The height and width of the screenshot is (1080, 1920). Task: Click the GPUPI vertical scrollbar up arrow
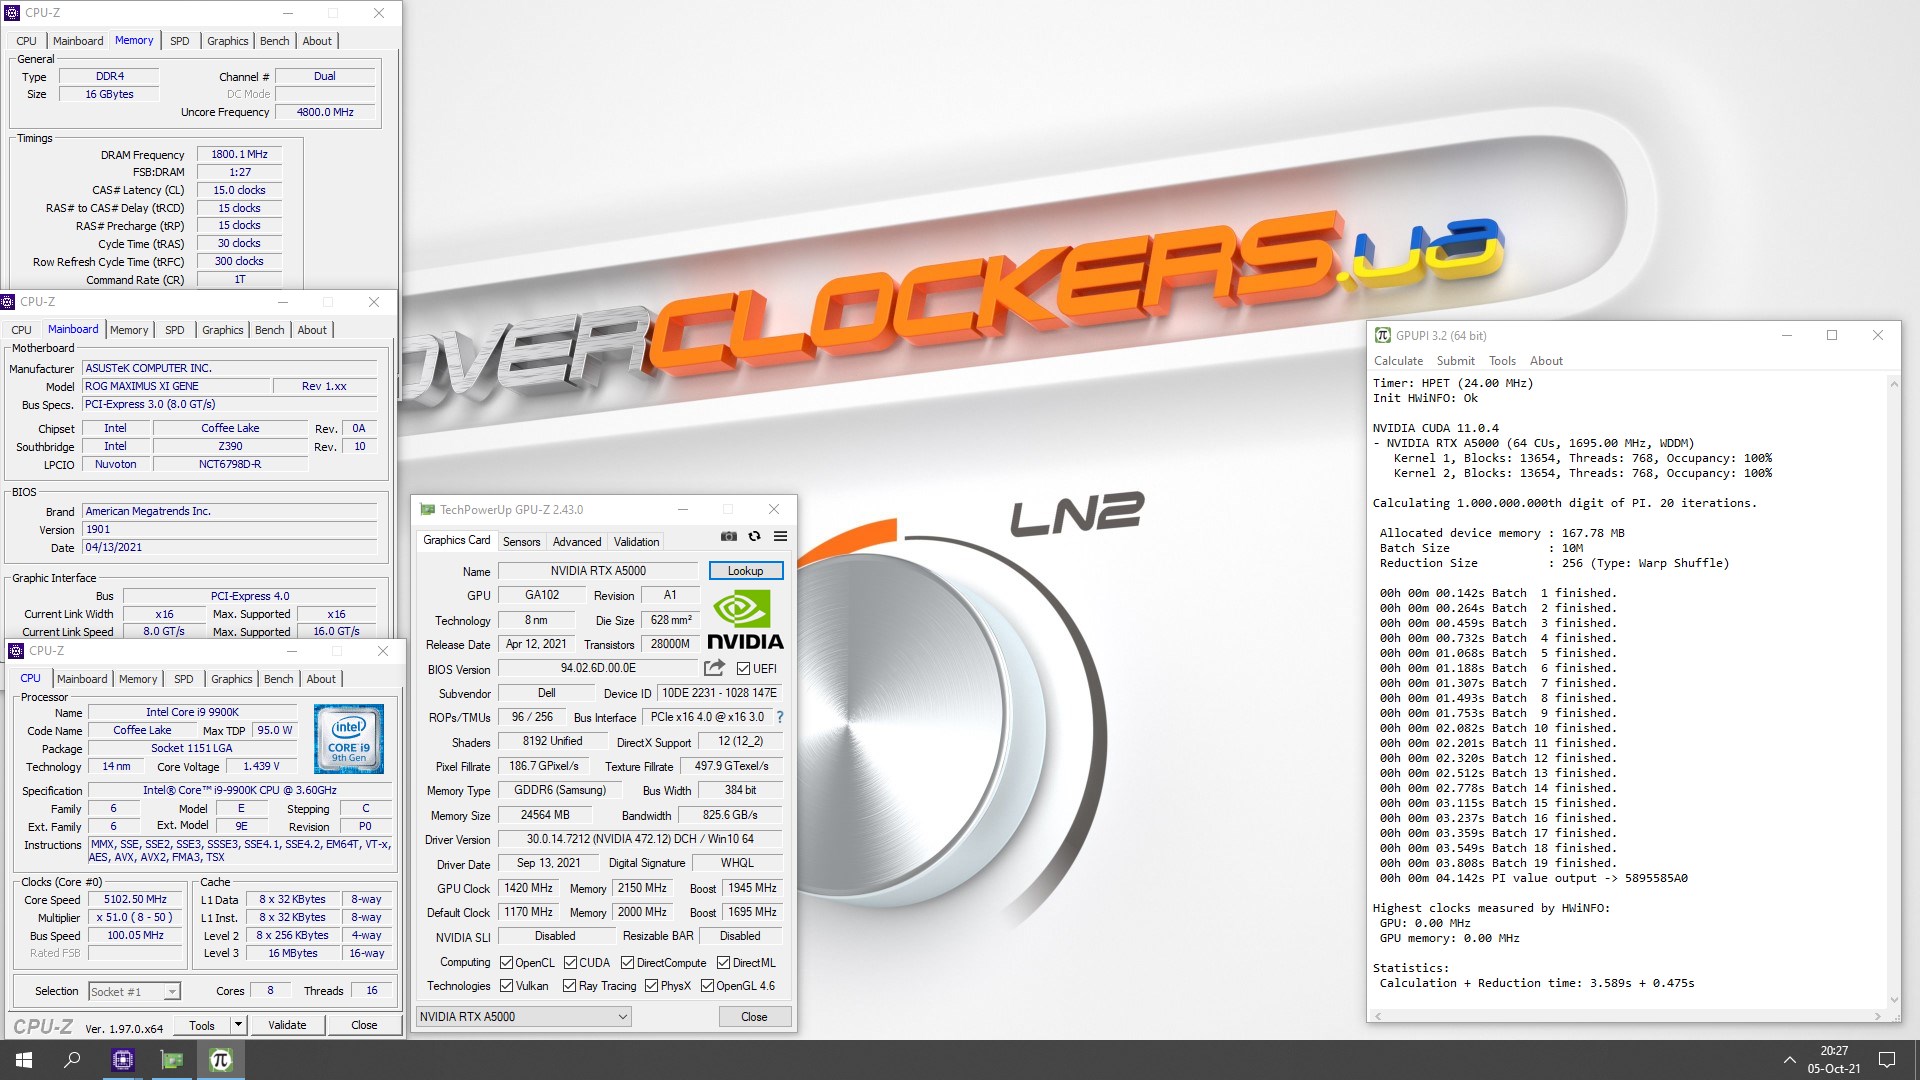[x=1893, y=383]
